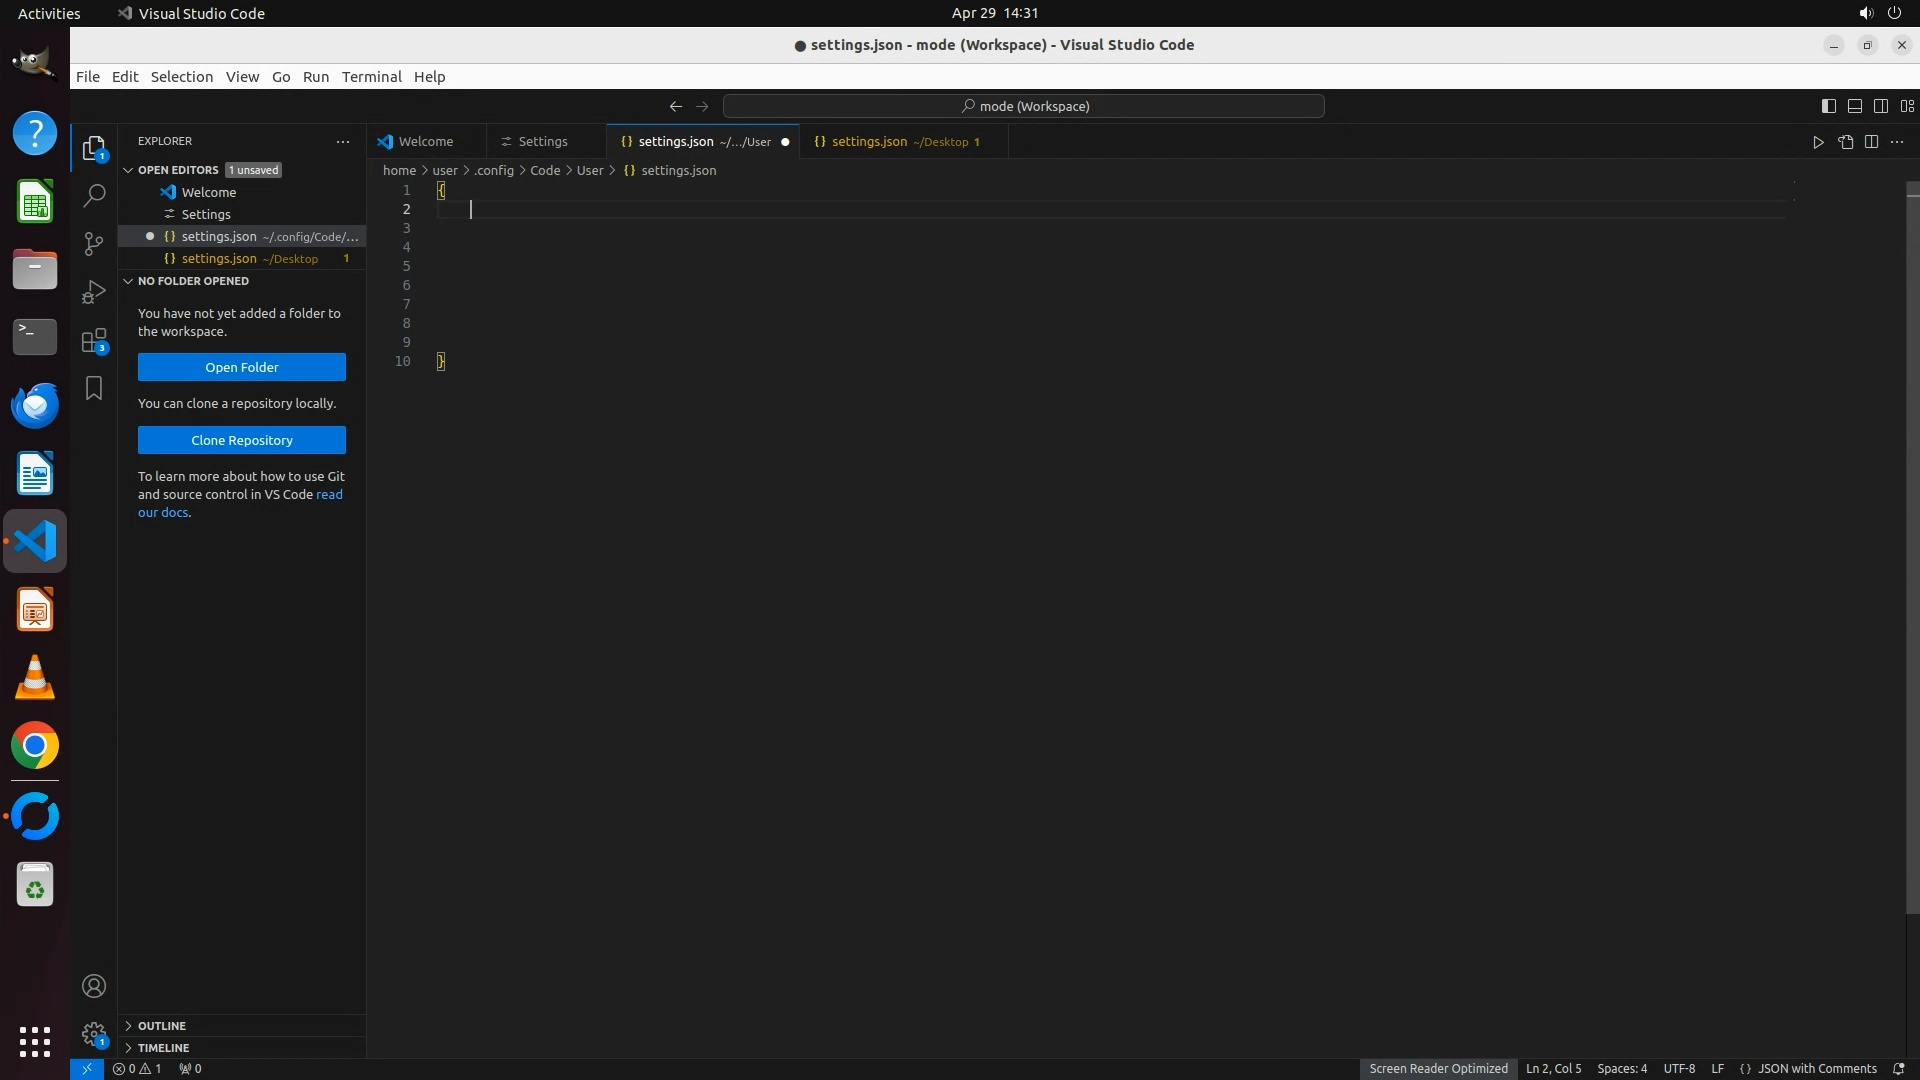Click the Split Editor Right icon

(1871, 142)
